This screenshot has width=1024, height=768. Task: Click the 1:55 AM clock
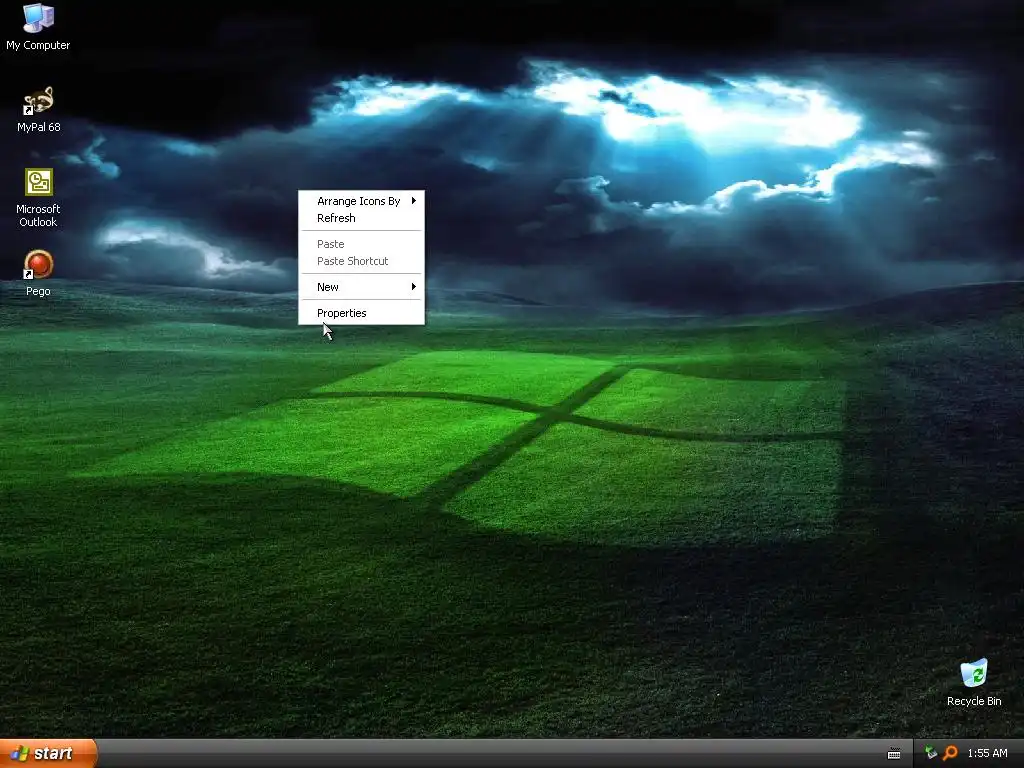(987, 753)
